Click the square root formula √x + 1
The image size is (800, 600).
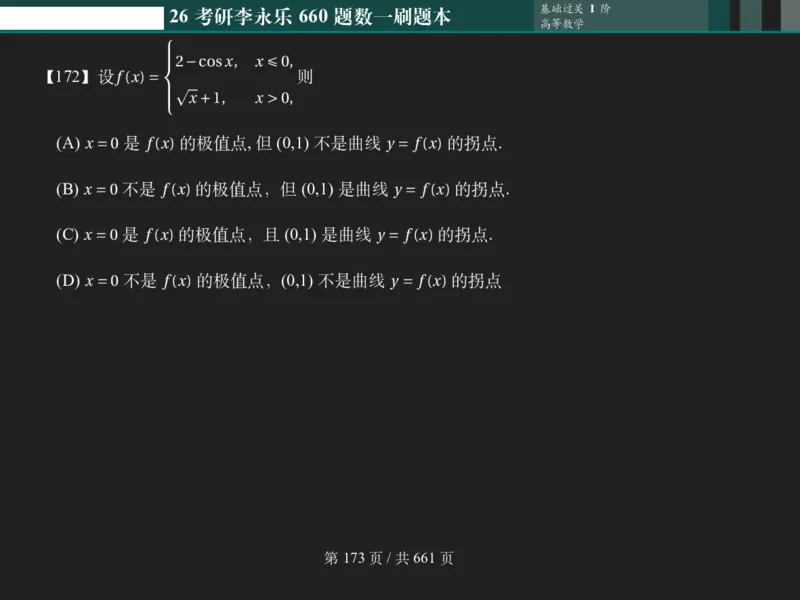tap(200, 96)
